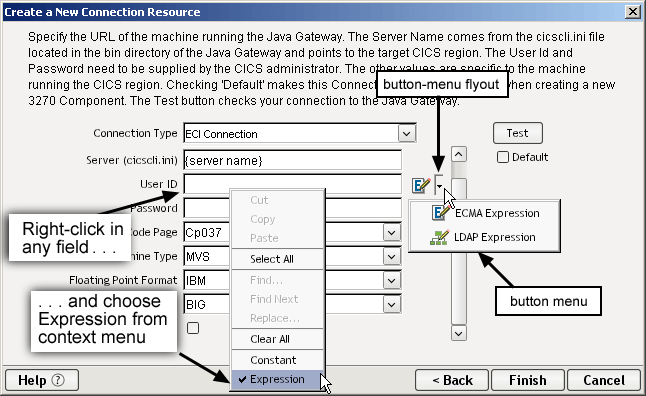The height and width of the screenshot is (396, 646).
Task: Go to previous step with Back button
Action: pos(452,380)
